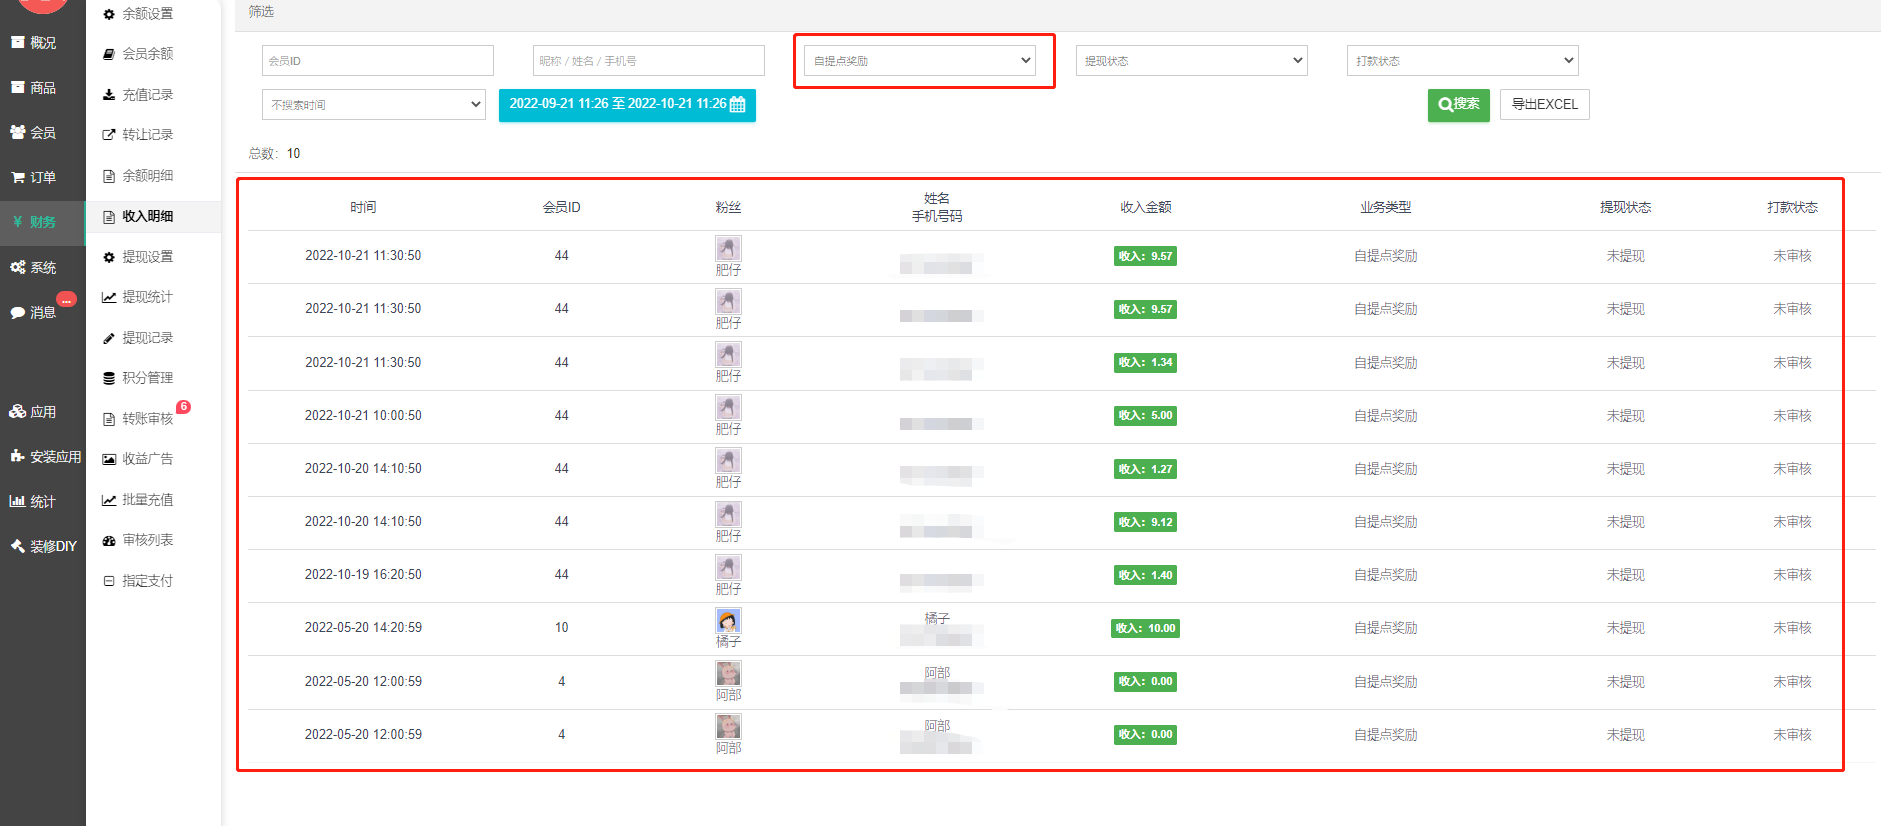This screenshot has width=1881, height=826.
Task: Click the 导出EXCEL button
Action: click(1544, 105)
